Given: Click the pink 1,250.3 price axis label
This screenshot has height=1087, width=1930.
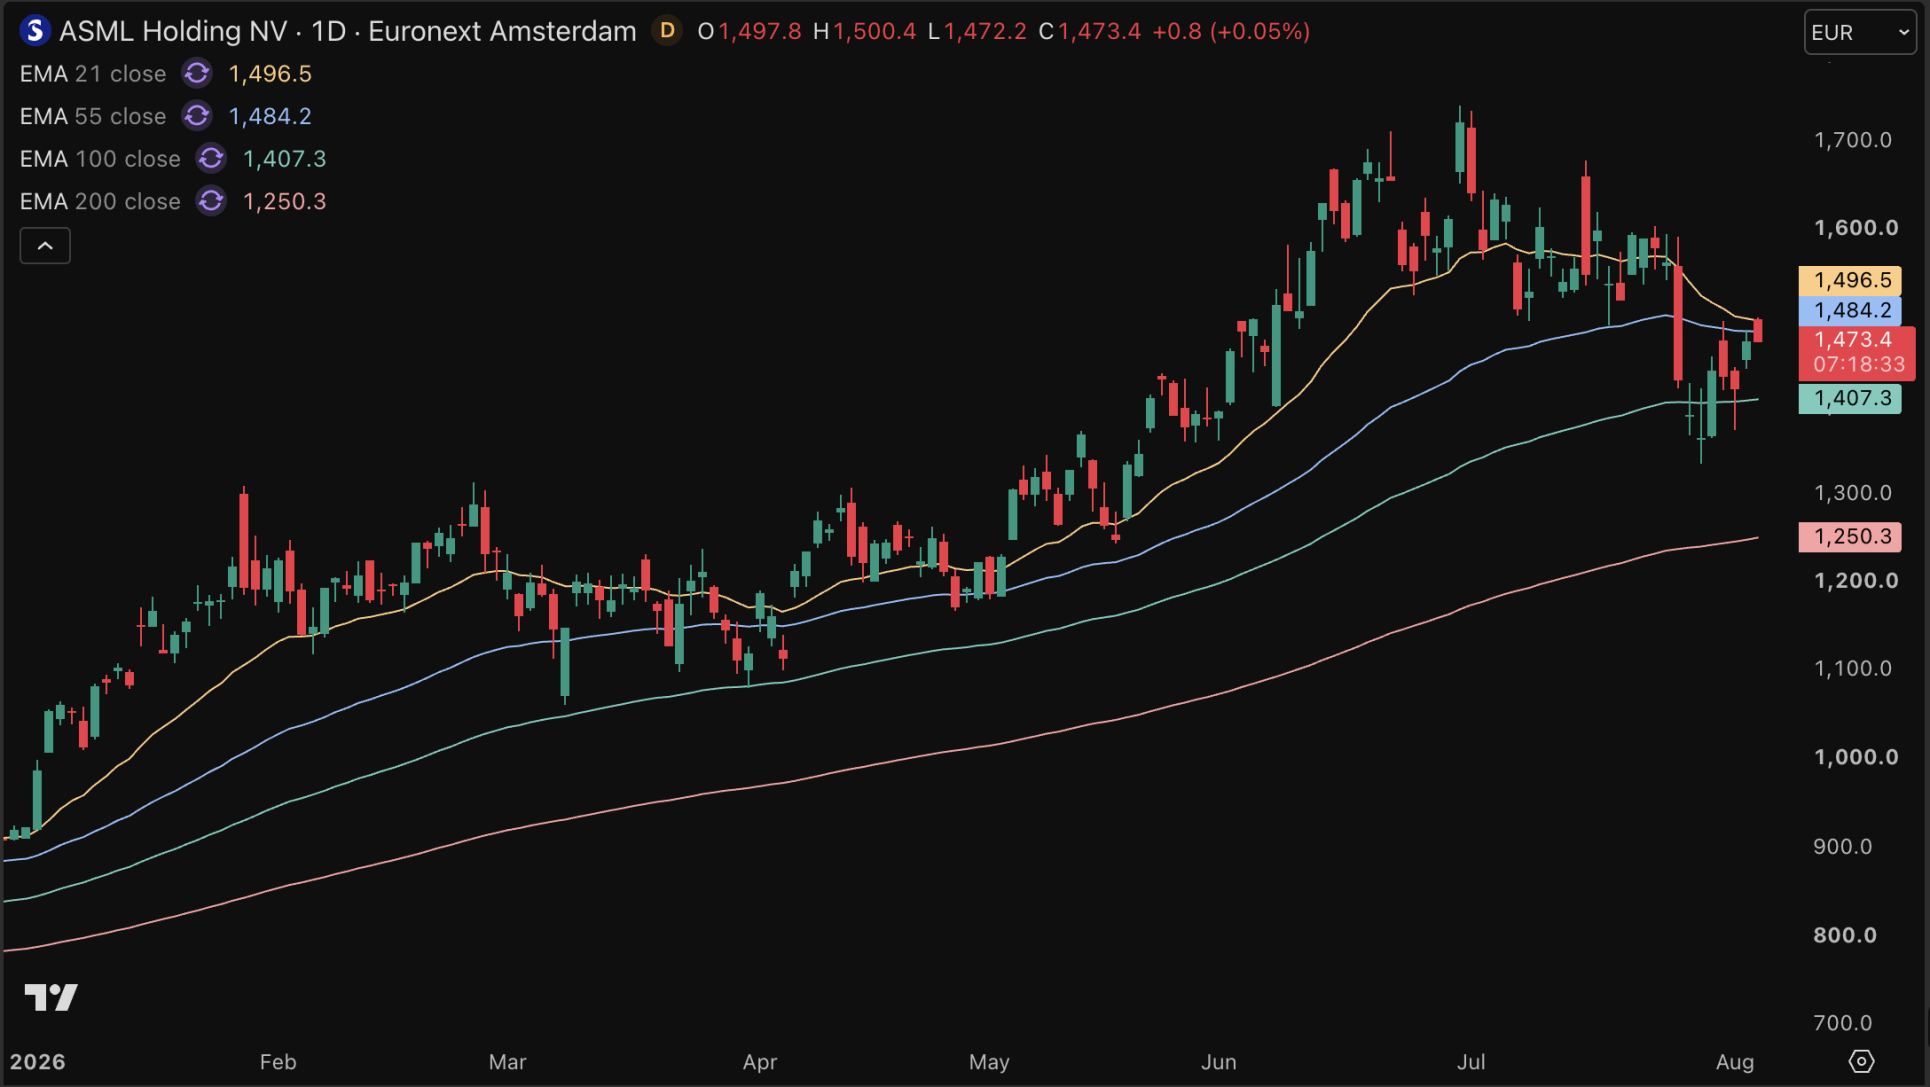Looking at the screenshot, I should pos(1851,536).
